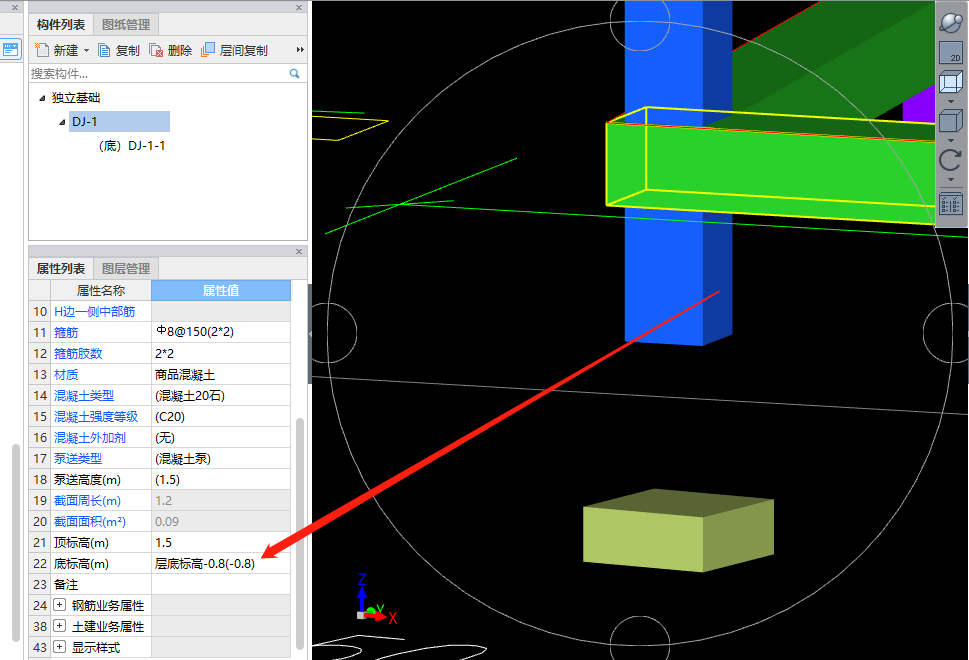Switch to 2D view icon
This screenshot has height=660, width=969.
click(x=951, y=53)
